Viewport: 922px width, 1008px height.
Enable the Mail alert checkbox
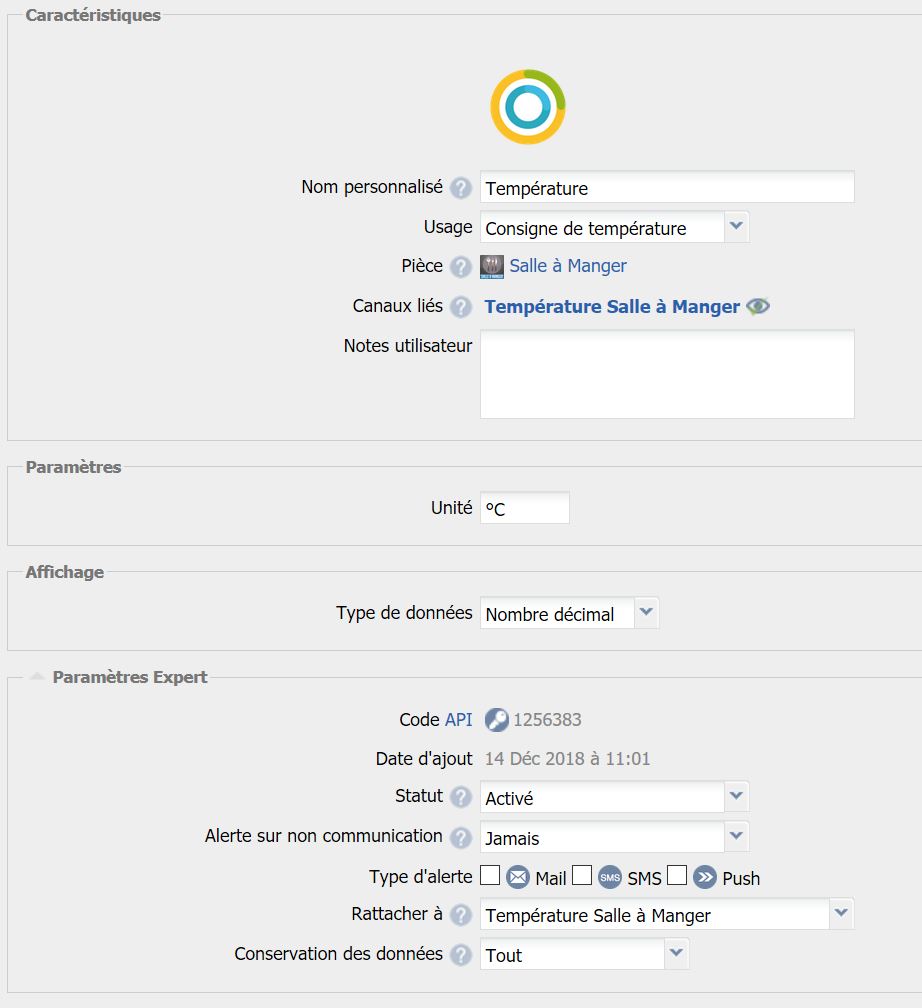pyautogui.click(x=490, y=876)
